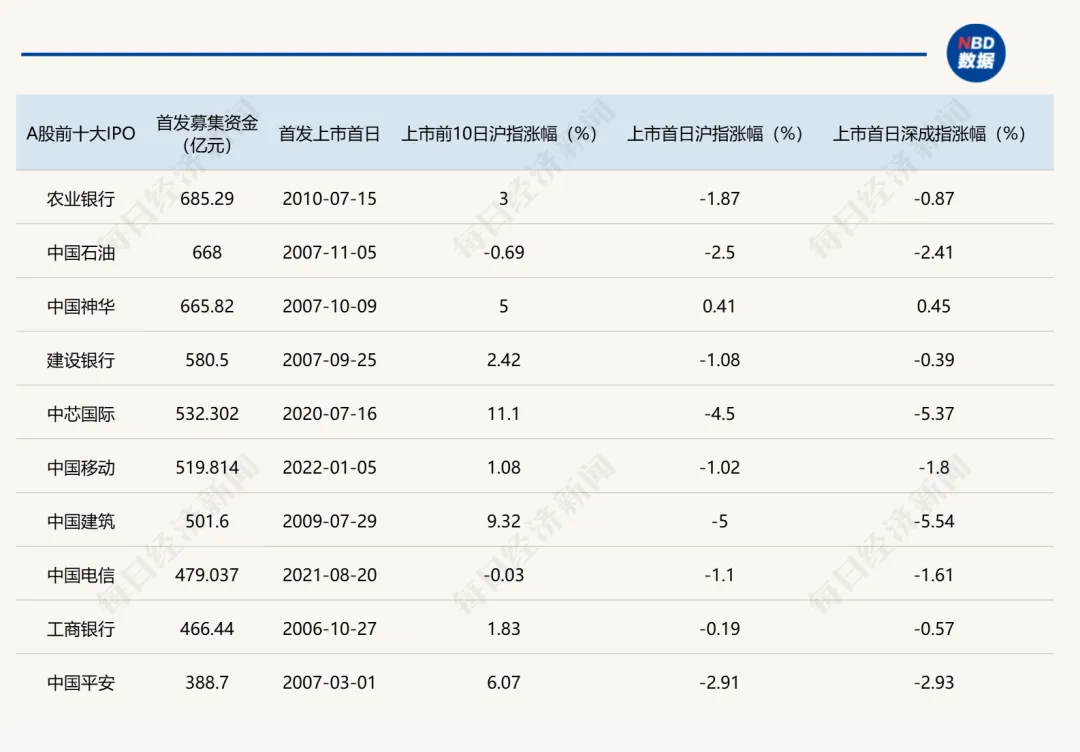The height and width of the screenshot is (752, 1080).
Task: Click the 9.32 pre-listing gain value
Action: click(503, 521)
